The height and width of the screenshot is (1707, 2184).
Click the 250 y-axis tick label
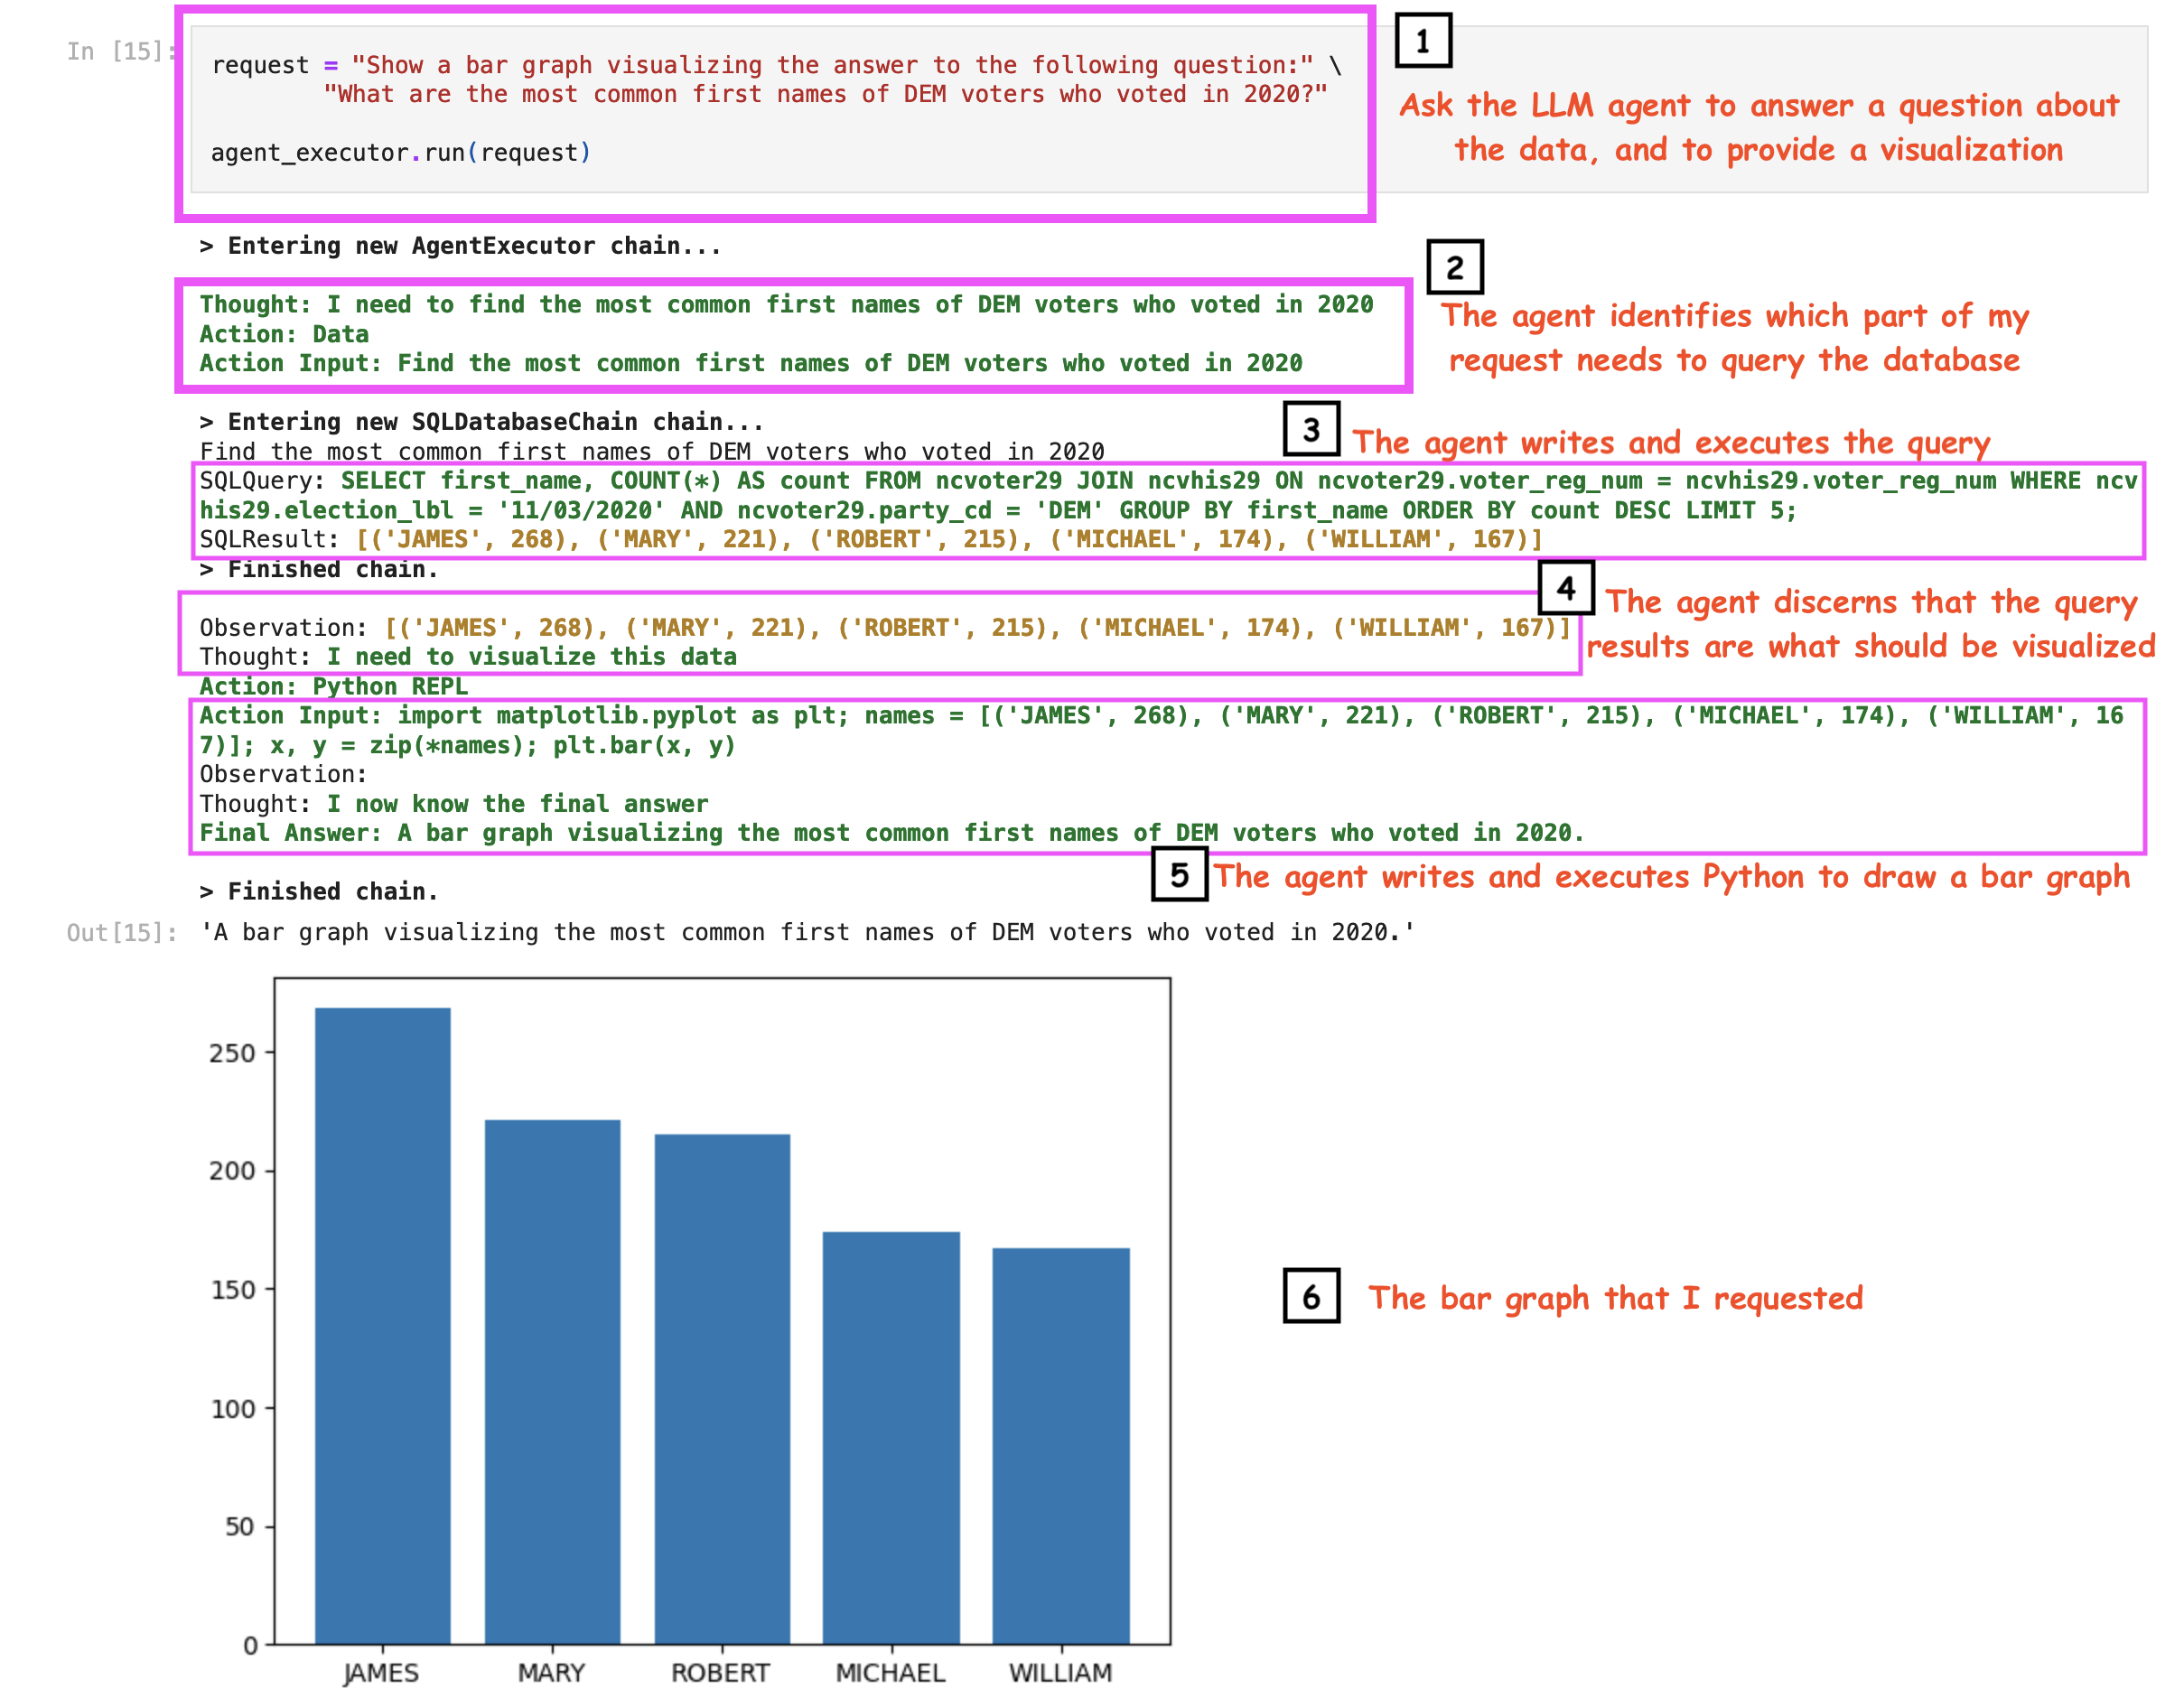point(232,1053)
